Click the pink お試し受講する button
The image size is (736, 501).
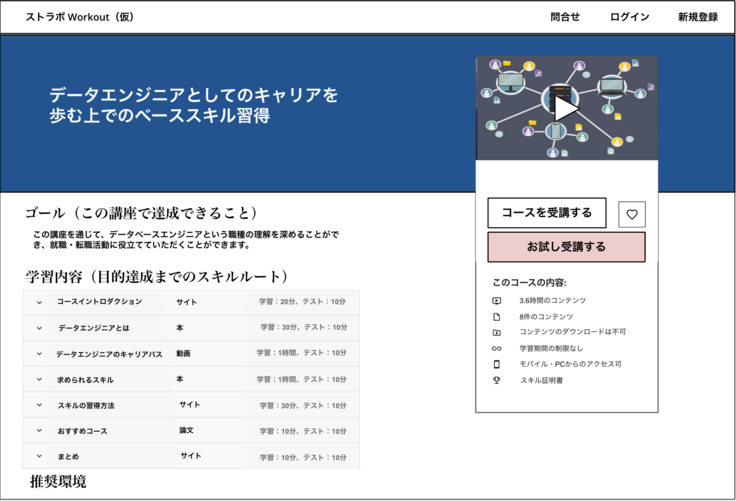566,247
